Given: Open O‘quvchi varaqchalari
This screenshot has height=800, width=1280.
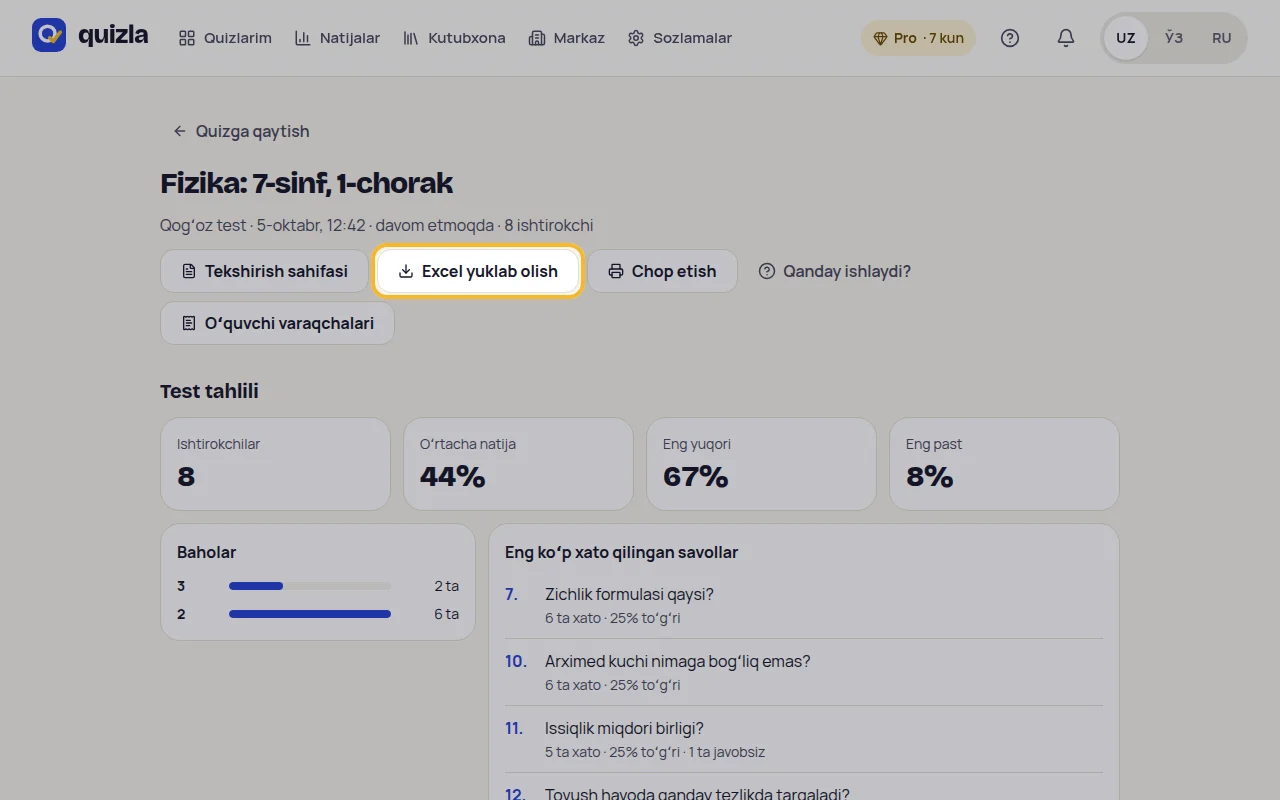Looking at the screenshot, I should [278, 323].
